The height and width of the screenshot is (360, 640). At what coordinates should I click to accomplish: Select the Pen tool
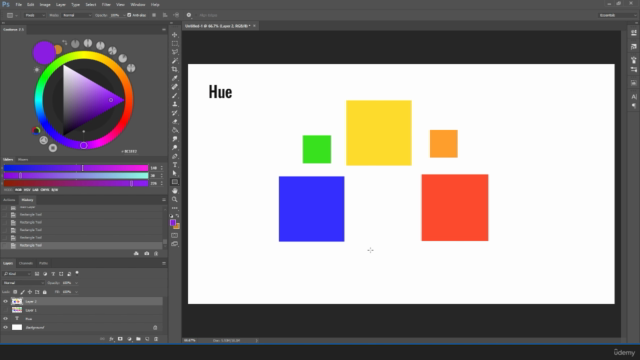pos(175,156)
